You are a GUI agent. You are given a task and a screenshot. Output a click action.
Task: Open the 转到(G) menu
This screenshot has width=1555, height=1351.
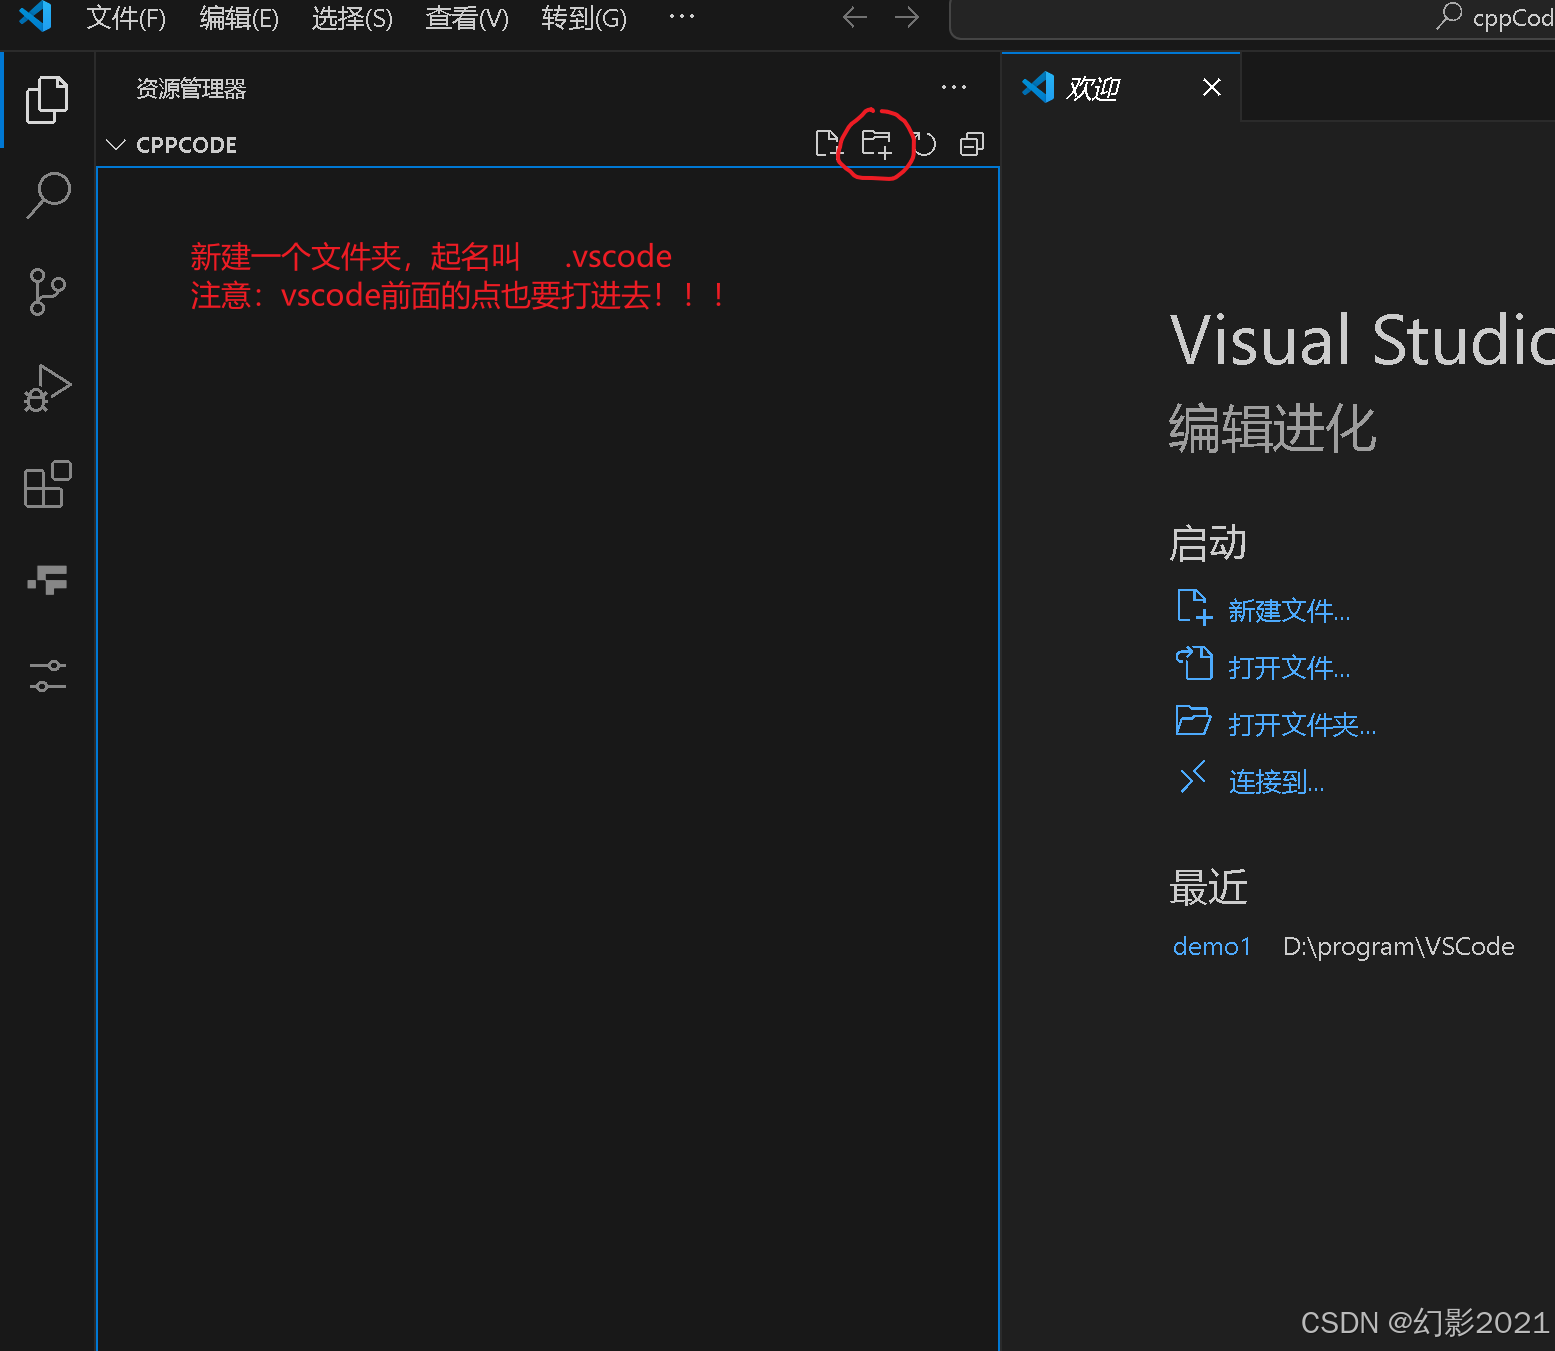click(584, 18)
